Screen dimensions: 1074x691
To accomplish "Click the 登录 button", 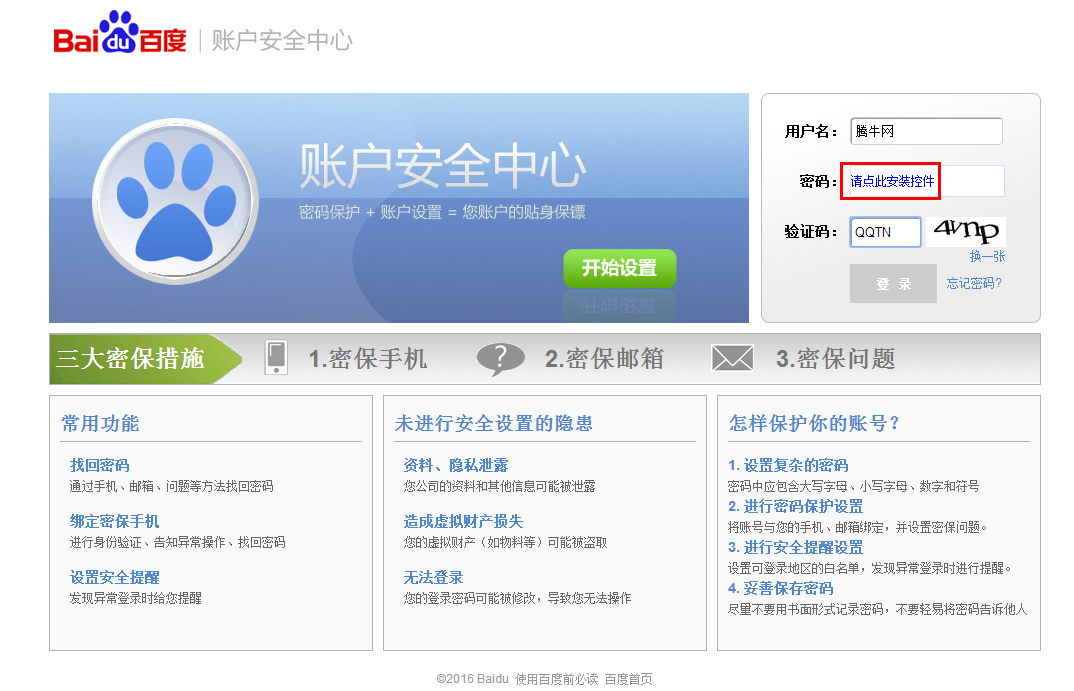I will point(893,284).
